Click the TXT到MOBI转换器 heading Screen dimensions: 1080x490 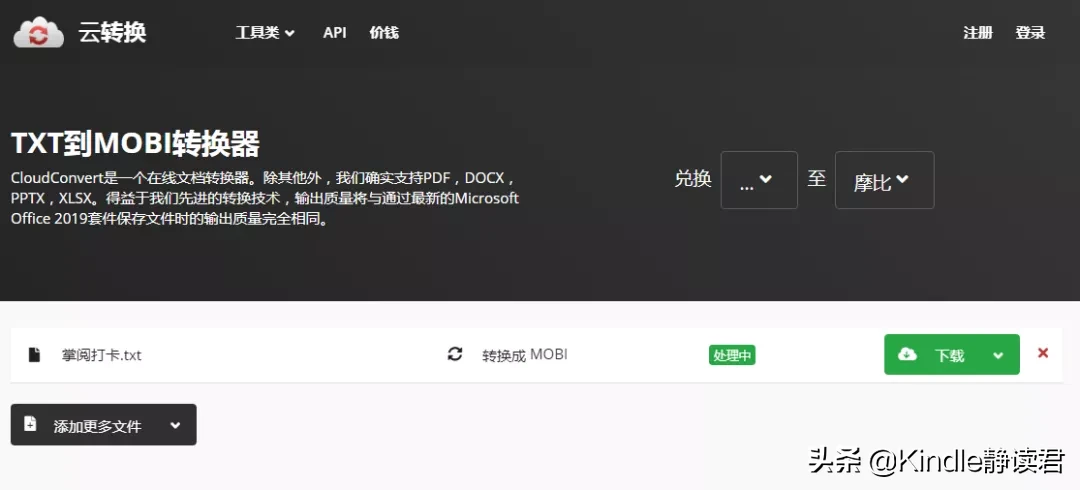pyautogui.click(x=136, y=143)
